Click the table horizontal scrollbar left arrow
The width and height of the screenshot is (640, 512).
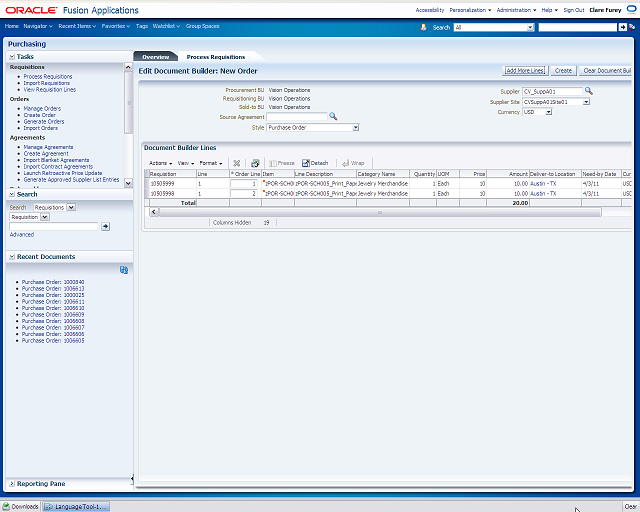tap(154, 212)
